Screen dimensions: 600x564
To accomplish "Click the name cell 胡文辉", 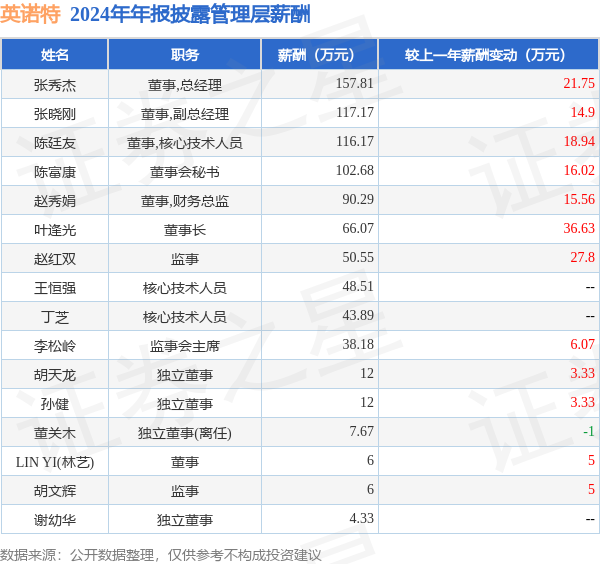I will (x=55, y=491).
